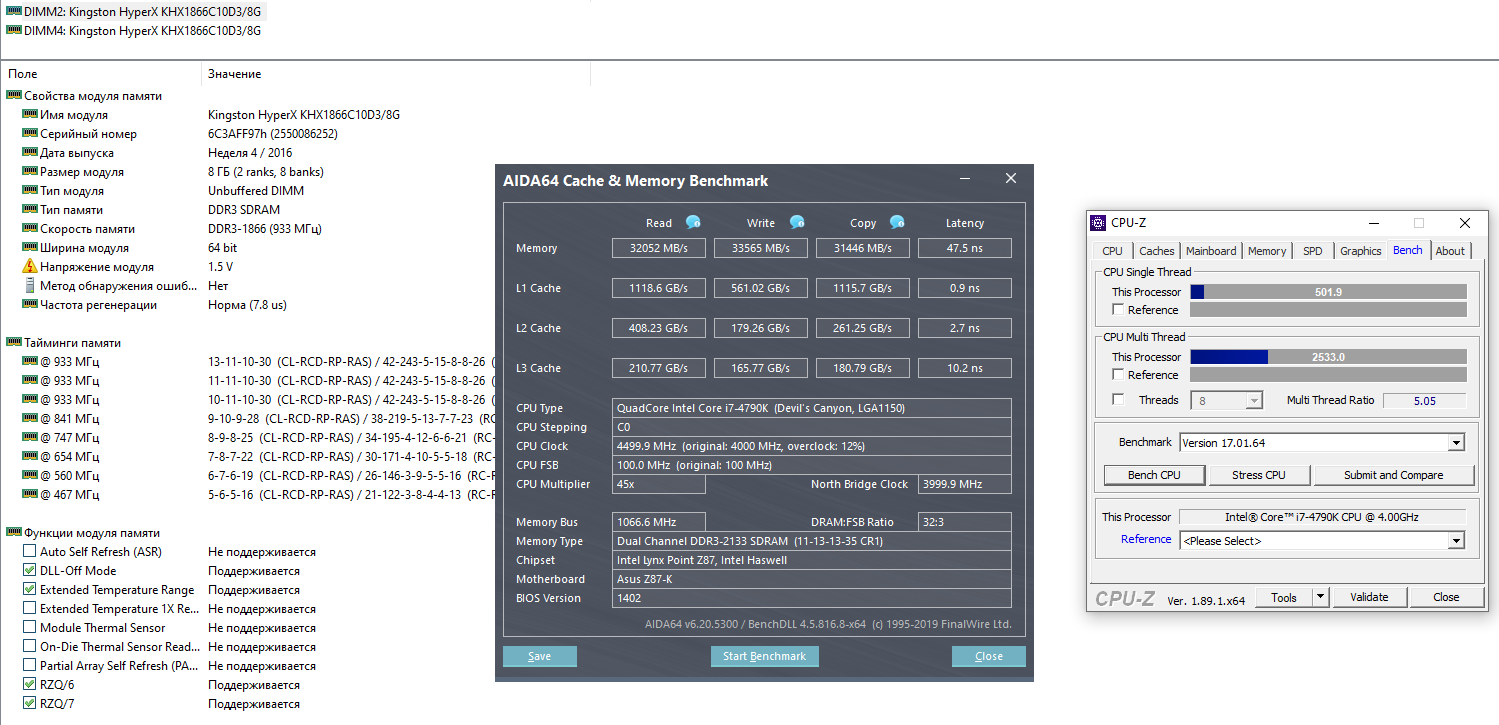Click the Функции модуля памяти section icon

click(14, 533)
